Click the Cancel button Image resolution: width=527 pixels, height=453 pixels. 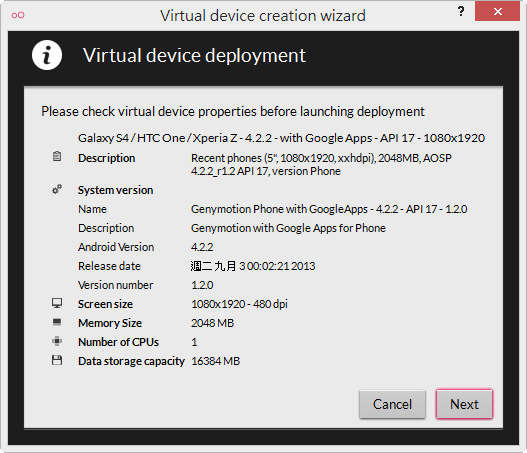tap(392, 404)
